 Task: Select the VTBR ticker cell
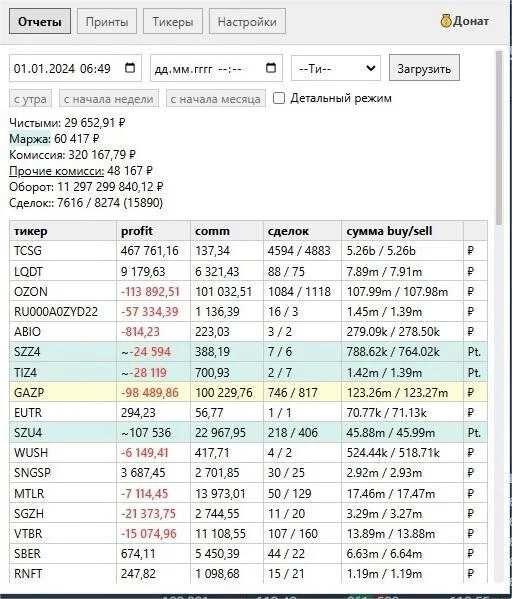[63, 534]
